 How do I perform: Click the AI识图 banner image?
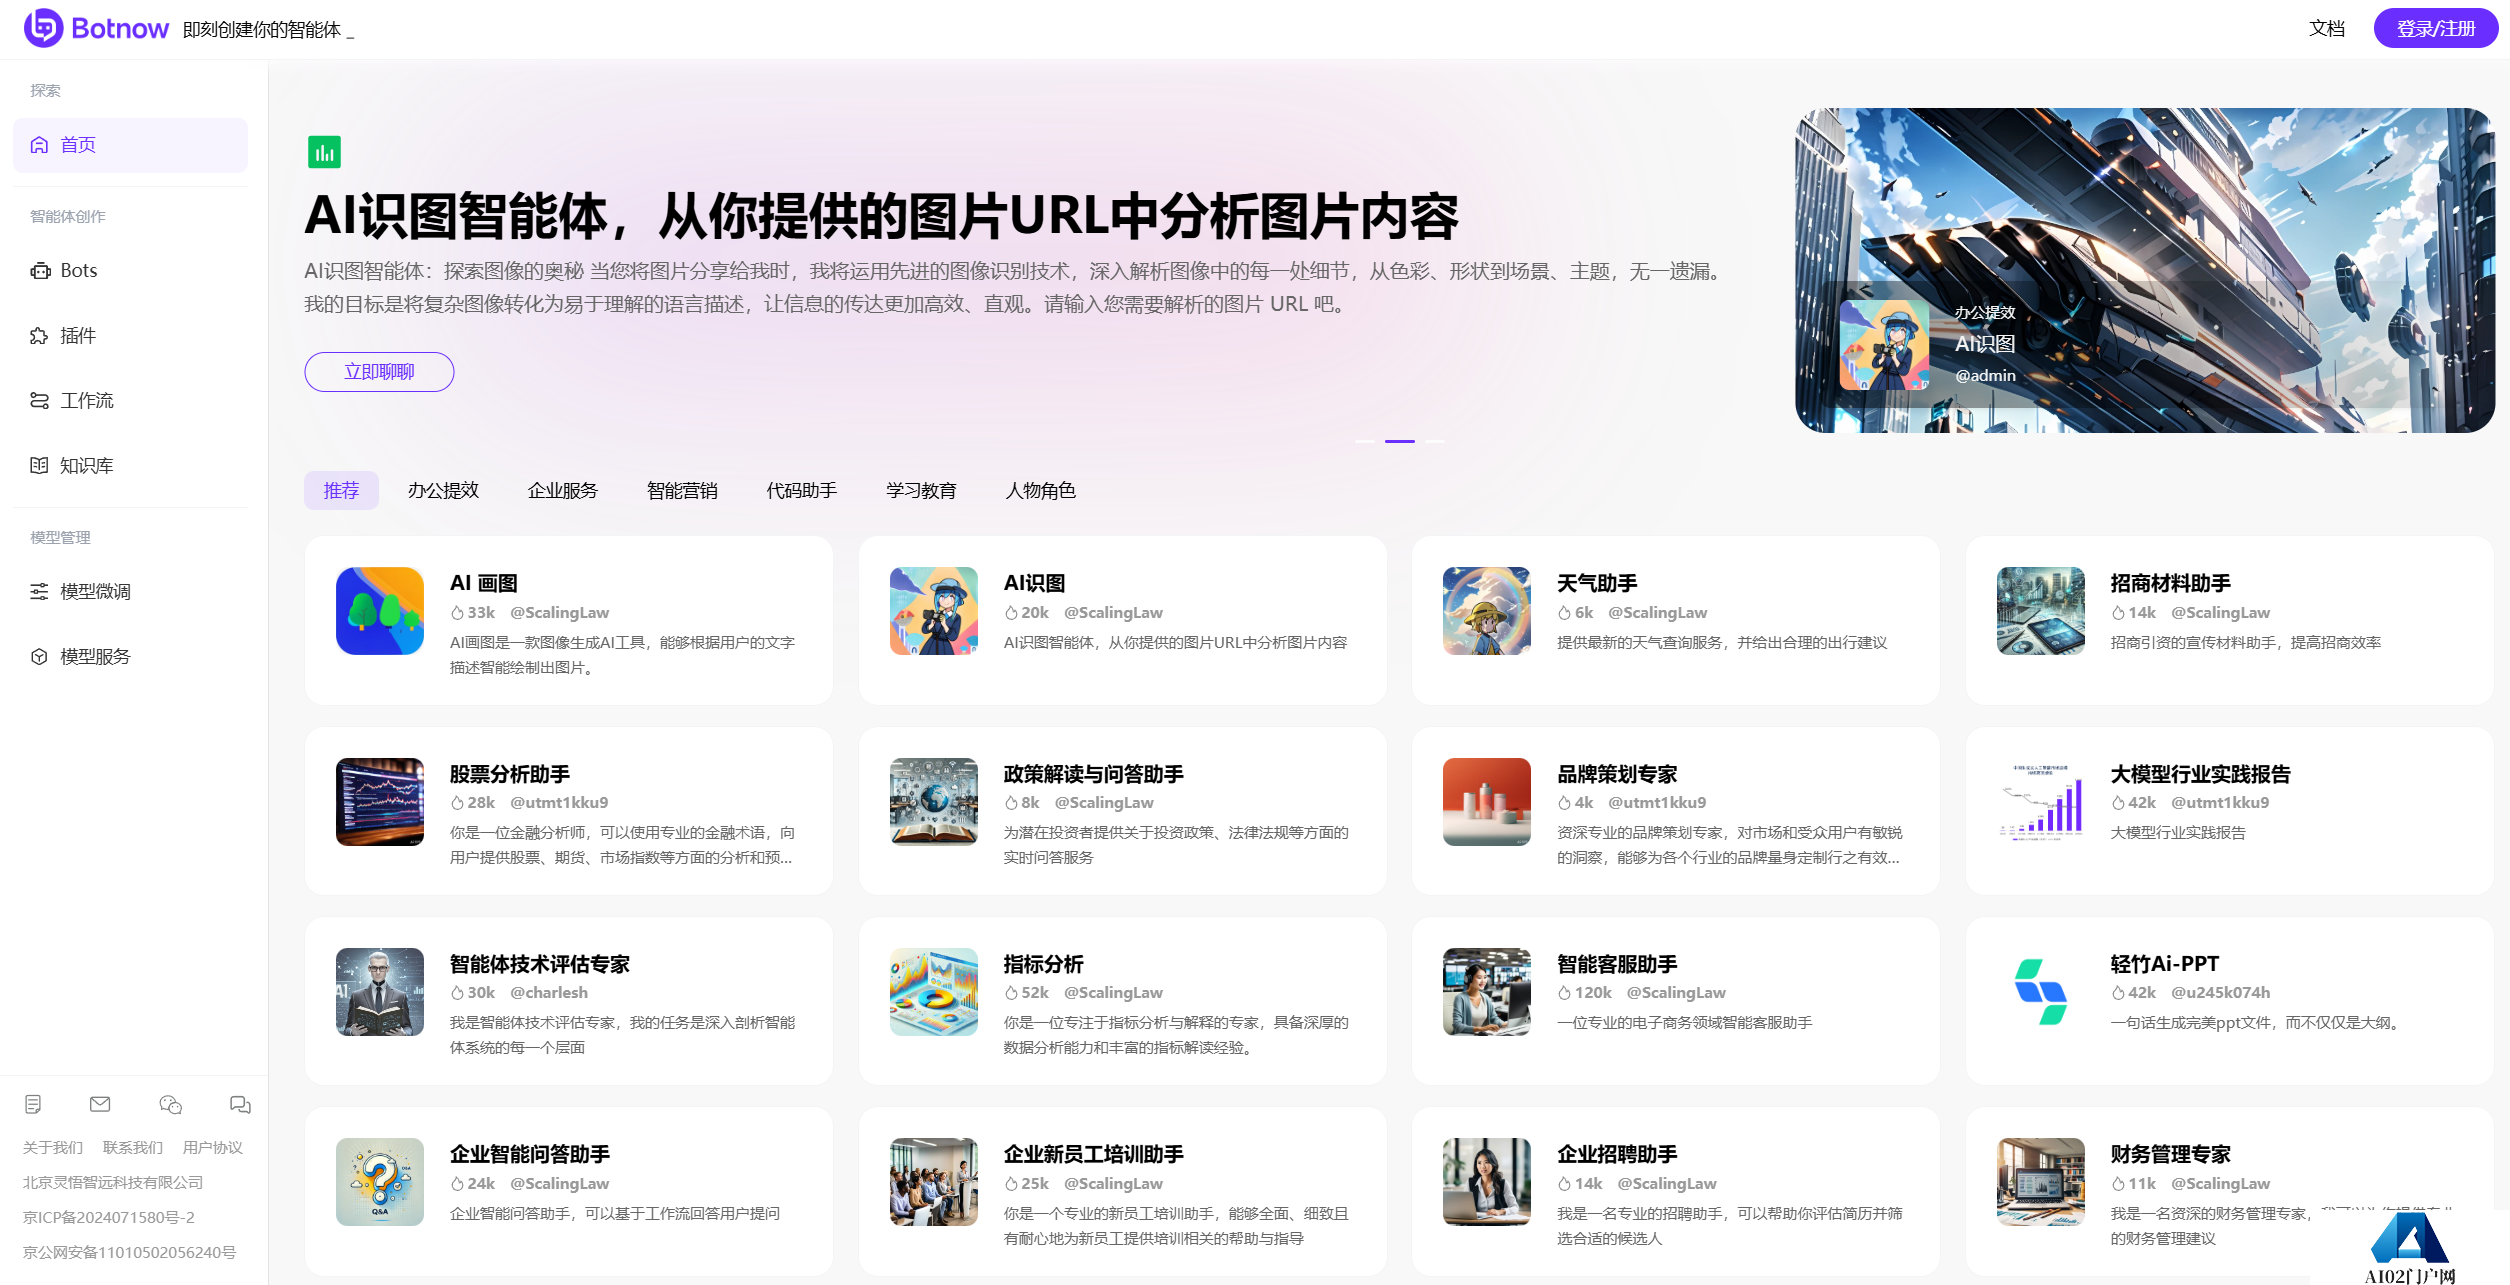point(2145,270)
